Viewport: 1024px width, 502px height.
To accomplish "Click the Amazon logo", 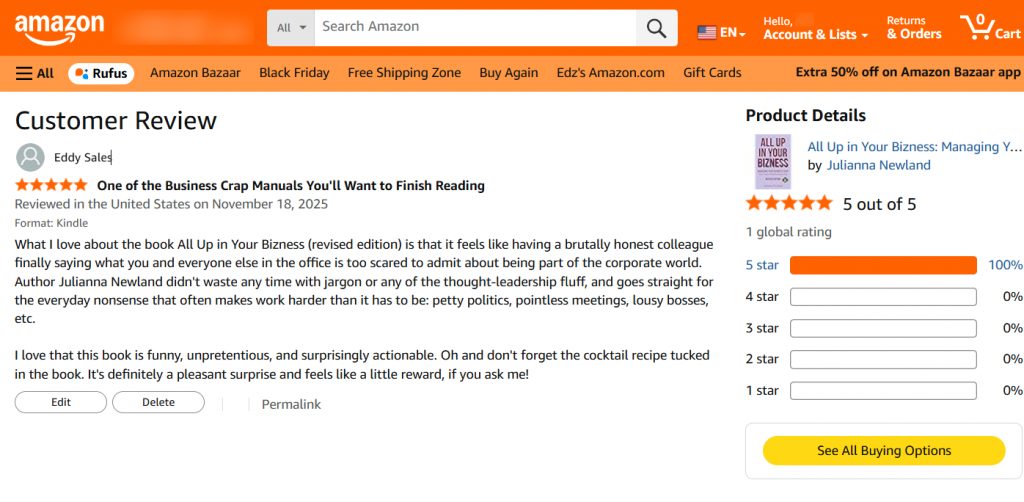I will point(59,27).
